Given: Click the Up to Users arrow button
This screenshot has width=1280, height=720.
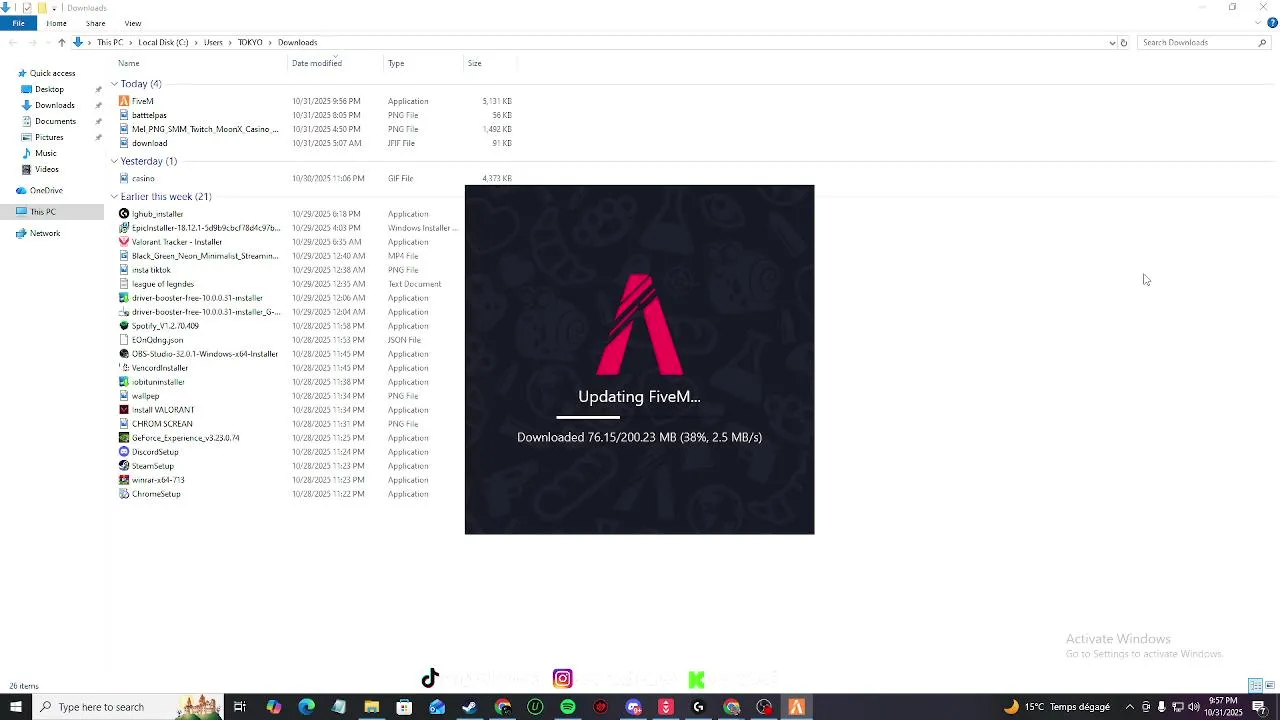Looking at the screenshot, I should point(62,43).
